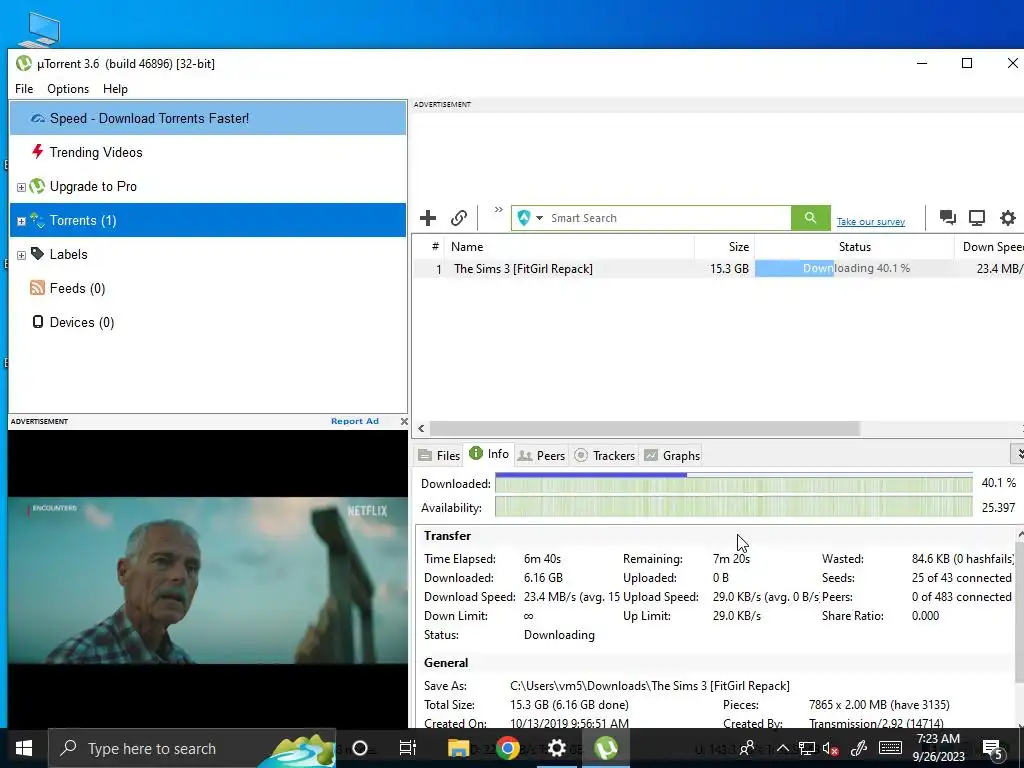Screen dimensions: 1024x768
Task: Open Task View on the taskbar
Action: click(x=408, y=748)
